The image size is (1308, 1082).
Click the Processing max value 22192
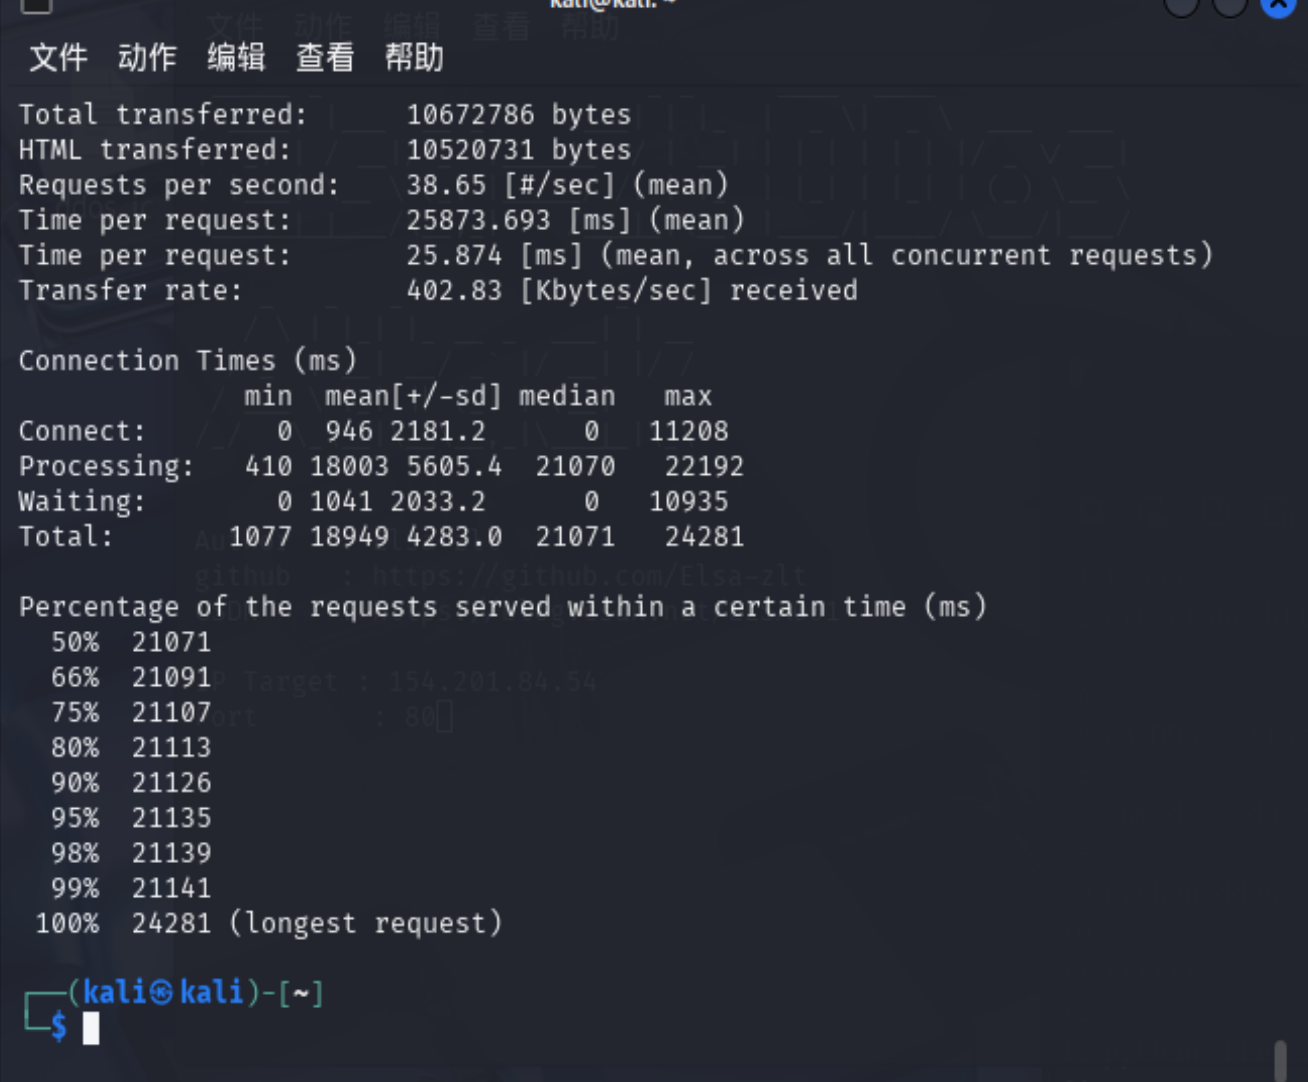(x=704, y=467)
